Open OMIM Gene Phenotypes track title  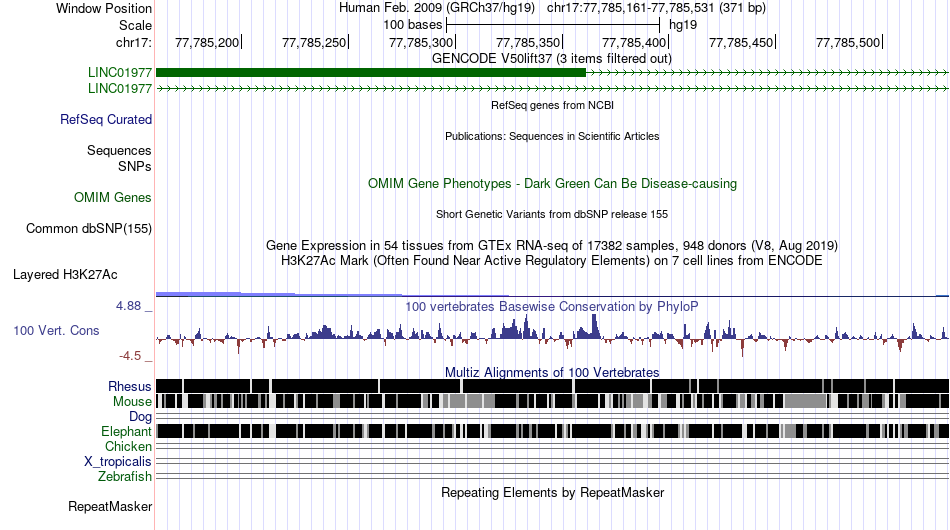click(x=553, y=184)
